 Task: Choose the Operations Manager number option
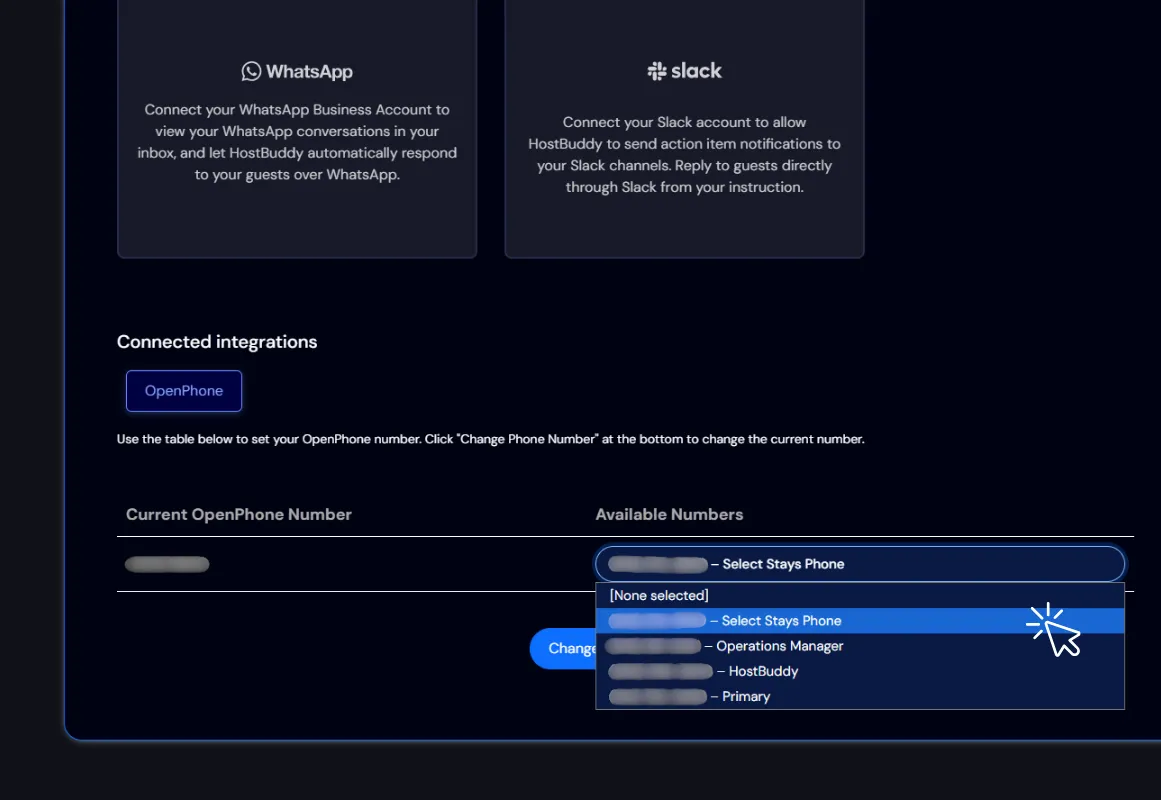(860, 646)
